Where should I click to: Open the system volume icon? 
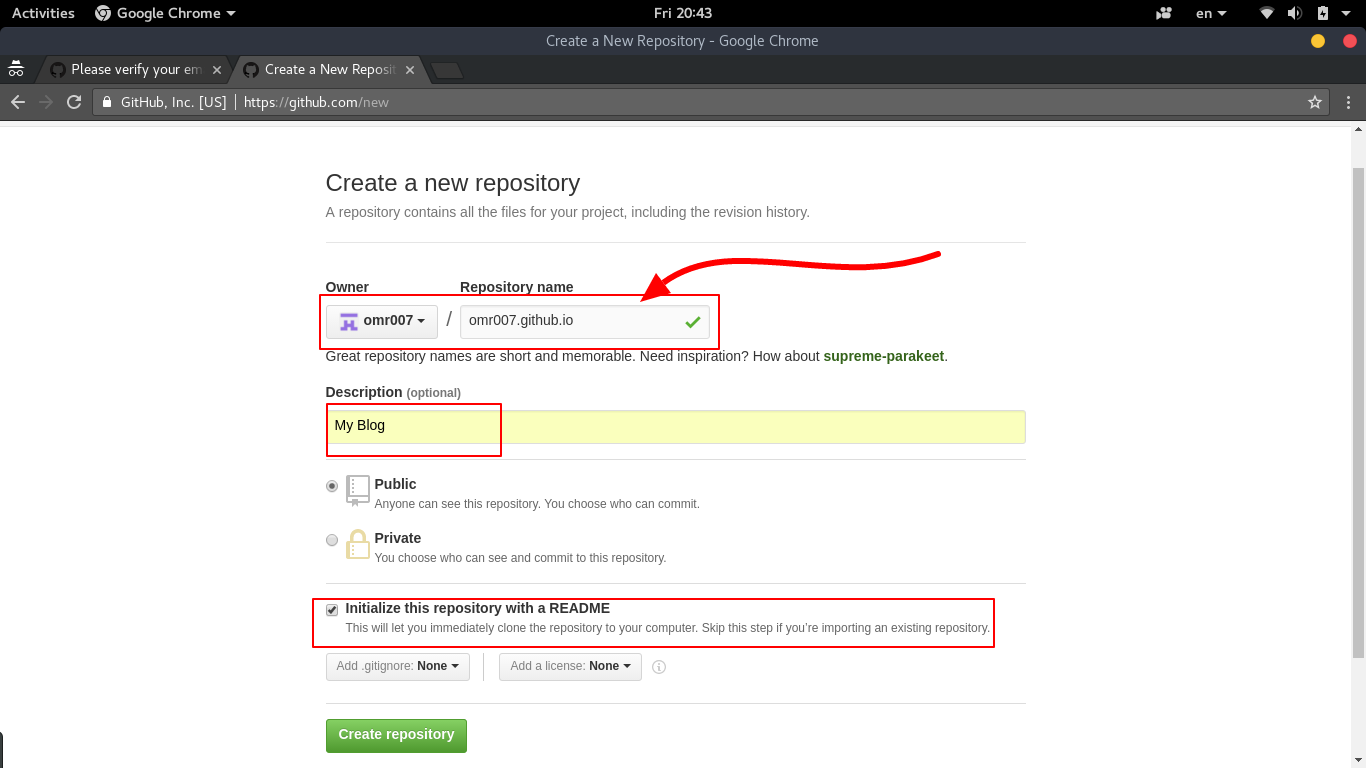[1294, 13]
